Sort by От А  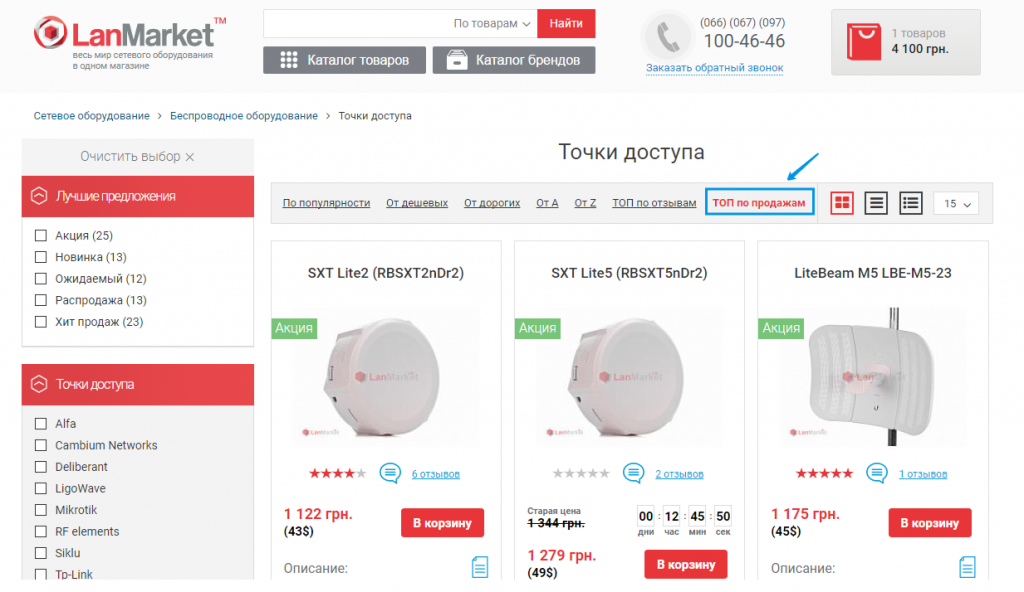[547, 203]
